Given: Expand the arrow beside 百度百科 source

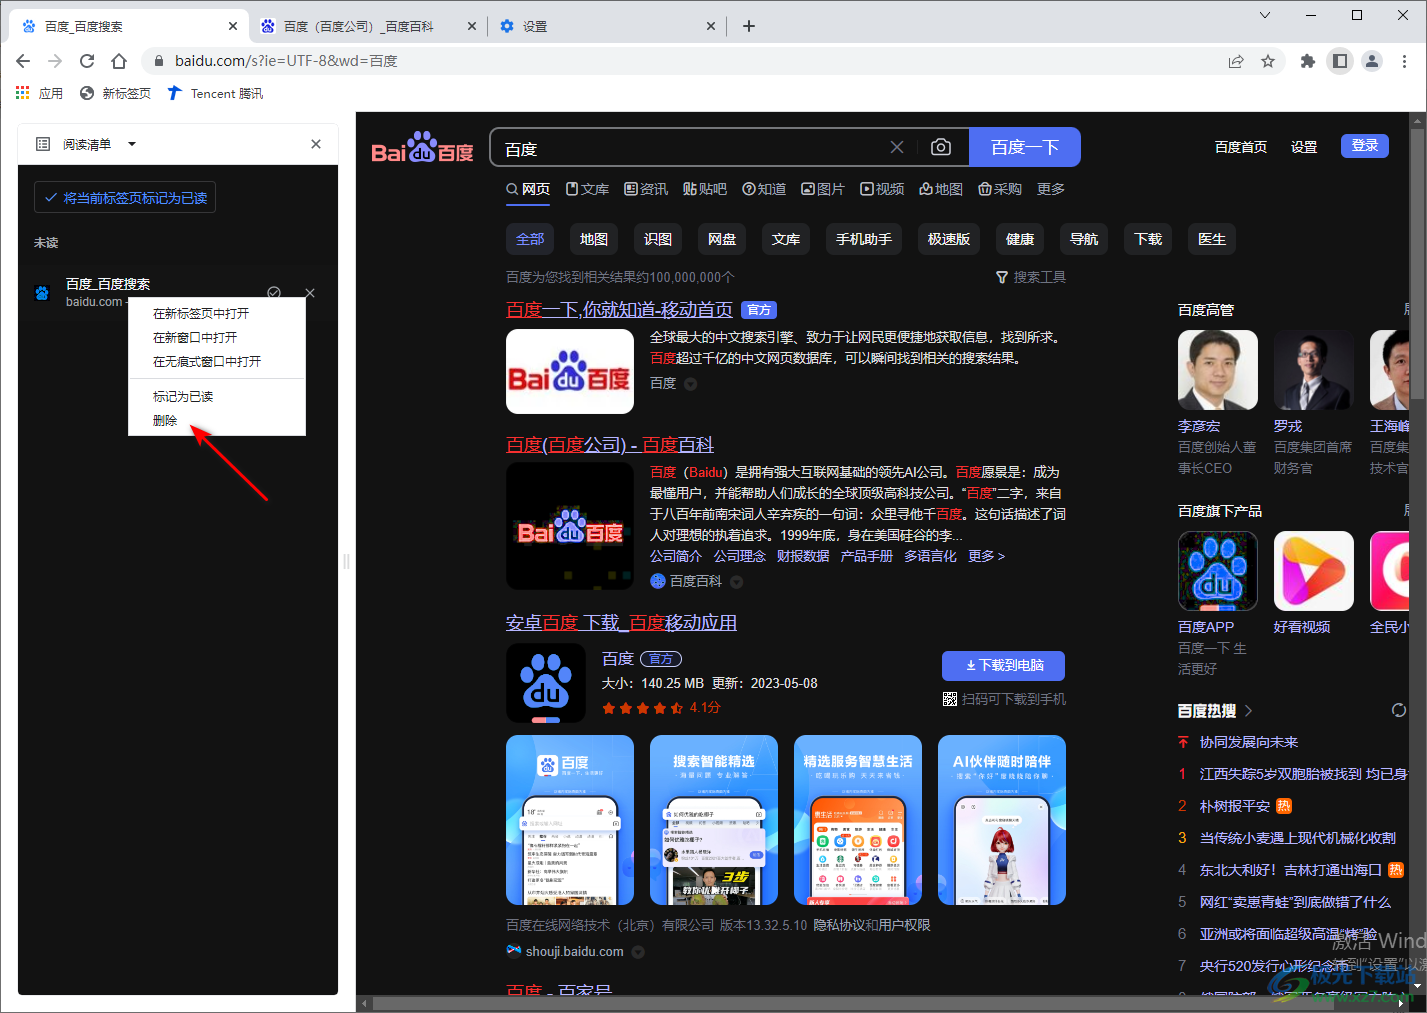Looking at the screenshot, I should point(736,582).
